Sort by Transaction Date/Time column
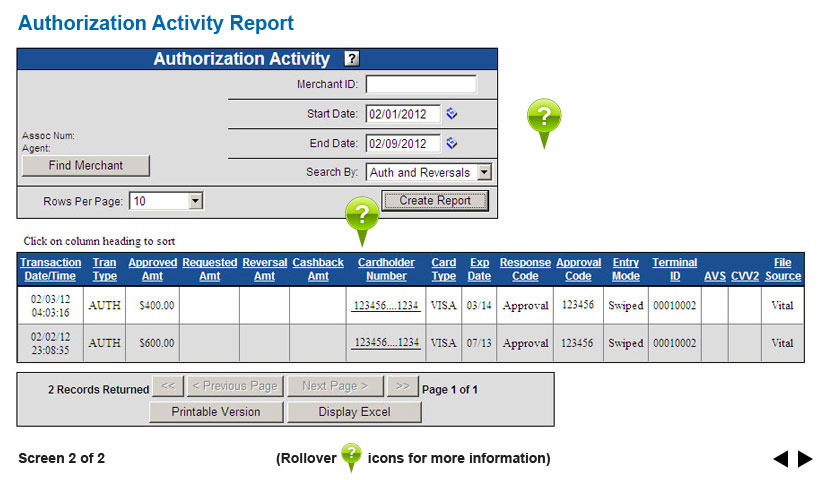The height and width of the screenshot is (480, 830). (x=51, y=269)
